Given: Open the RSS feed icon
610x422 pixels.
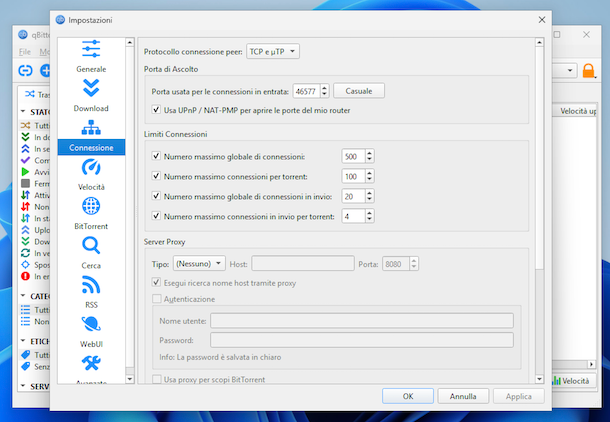Looking at the screenshot, I should (91, 285).
